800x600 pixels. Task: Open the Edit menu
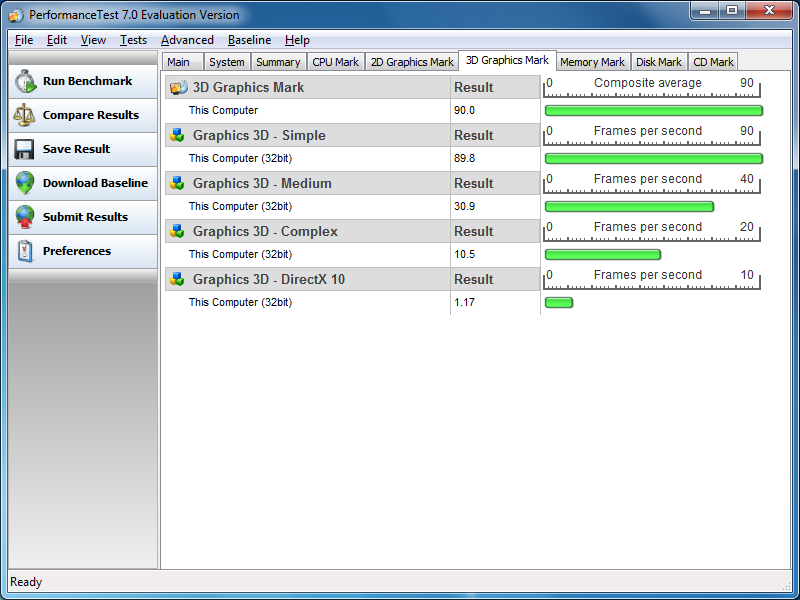[57, 40]
